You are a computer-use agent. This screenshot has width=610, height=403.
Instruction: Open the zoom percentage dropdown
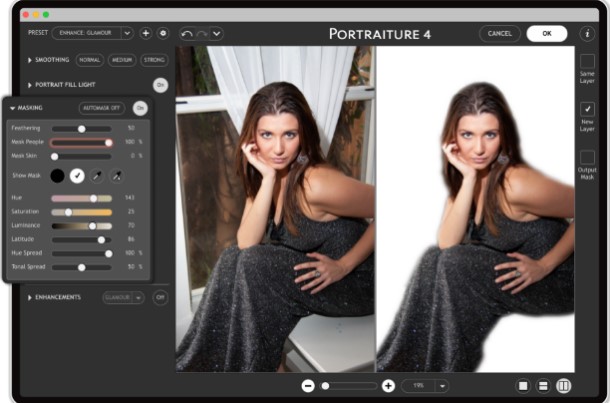pyautogui.click(x=442, y=386)
